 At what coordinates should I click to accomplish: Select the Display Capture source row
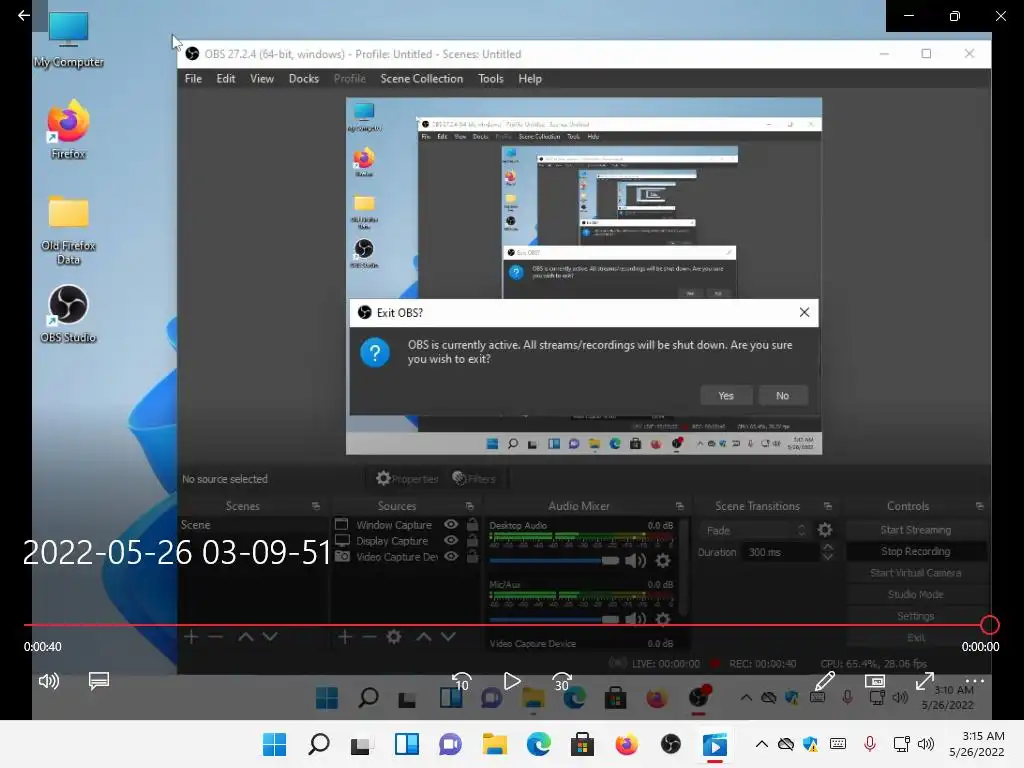pyautogui.click(x=406, y=541)
